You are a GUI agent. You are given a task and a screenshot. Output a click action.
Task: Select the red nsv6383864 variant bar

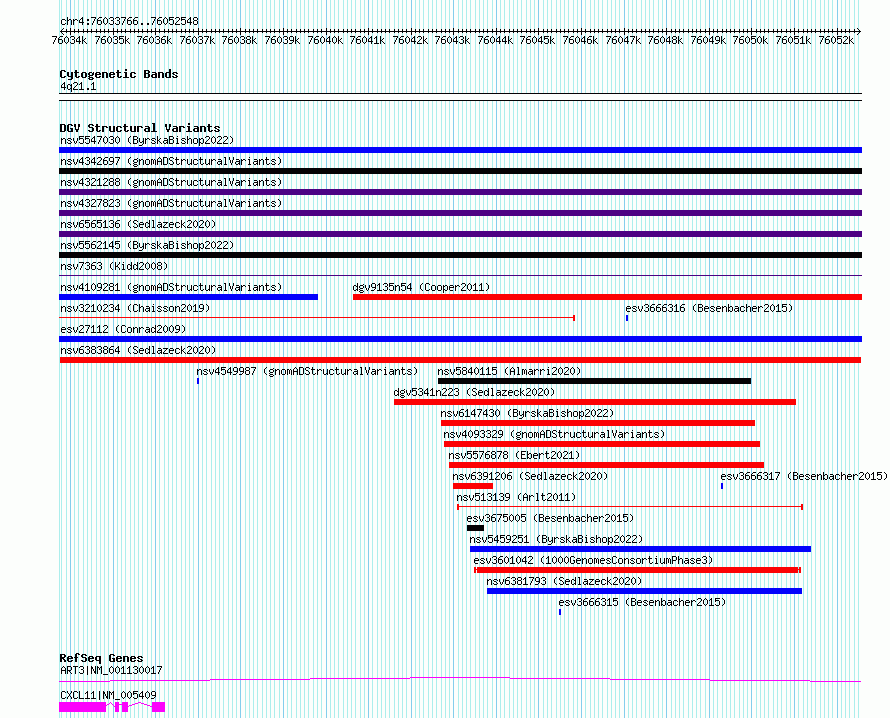tap(460, 360)
